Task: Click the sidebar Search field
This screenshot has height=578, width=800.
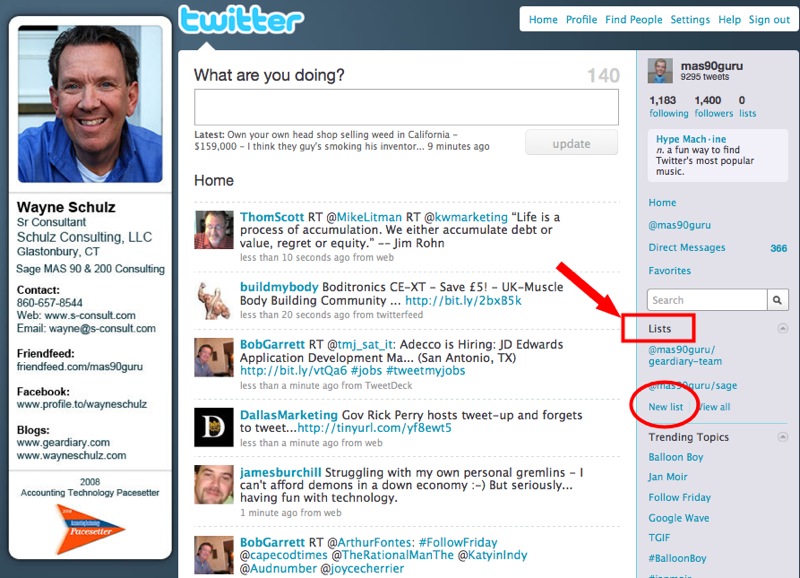Action: tap(707, 300)
